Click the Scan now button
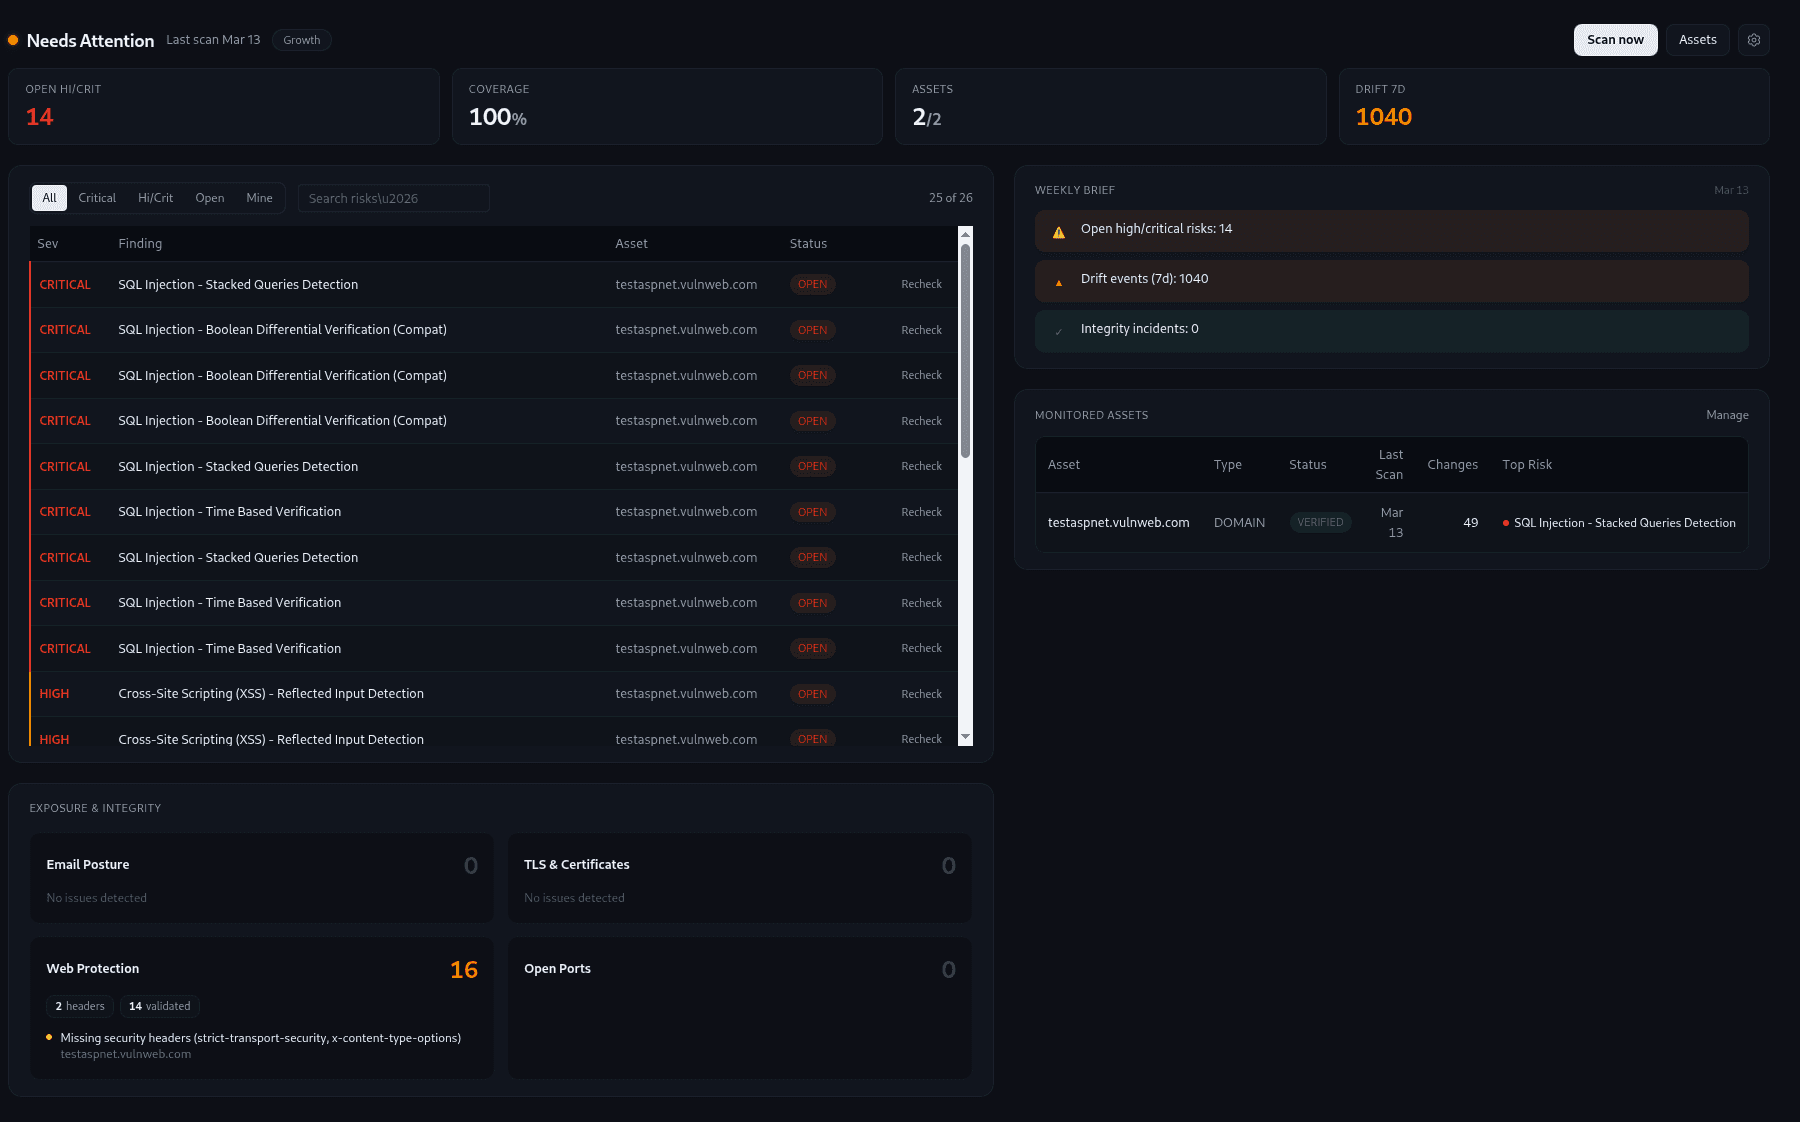Image resolution: width=1800 pixels, height=1122 pixels. pyautogui.click(x=1615, y=40)
